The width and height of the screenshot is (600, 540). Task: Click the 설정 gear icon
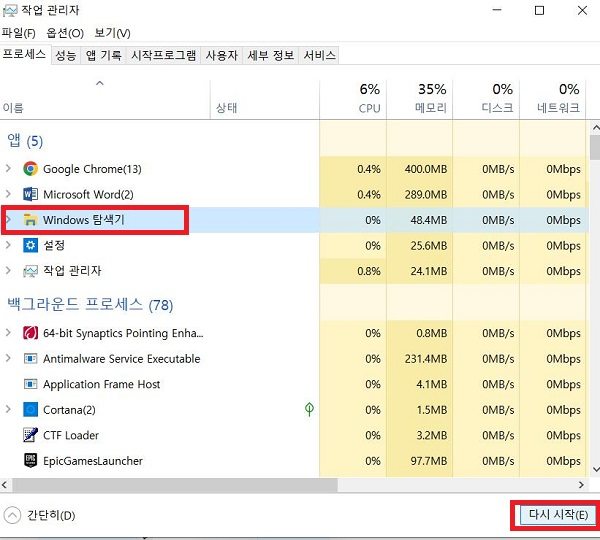pos(30,245)
